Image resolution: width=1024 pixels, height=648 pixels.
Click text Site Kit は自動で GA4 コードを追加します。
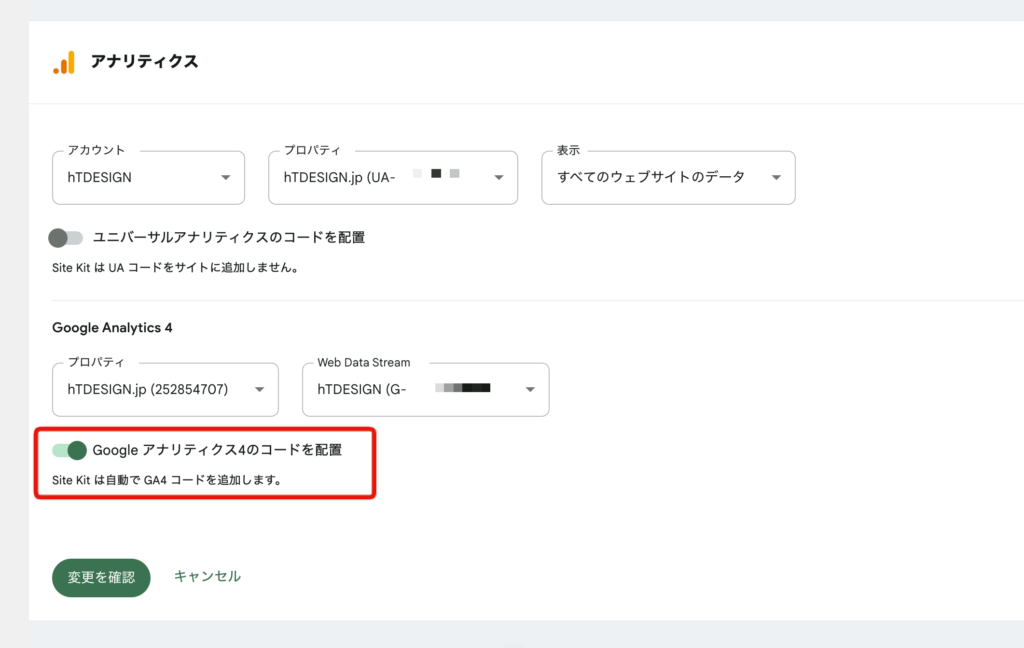167,479
